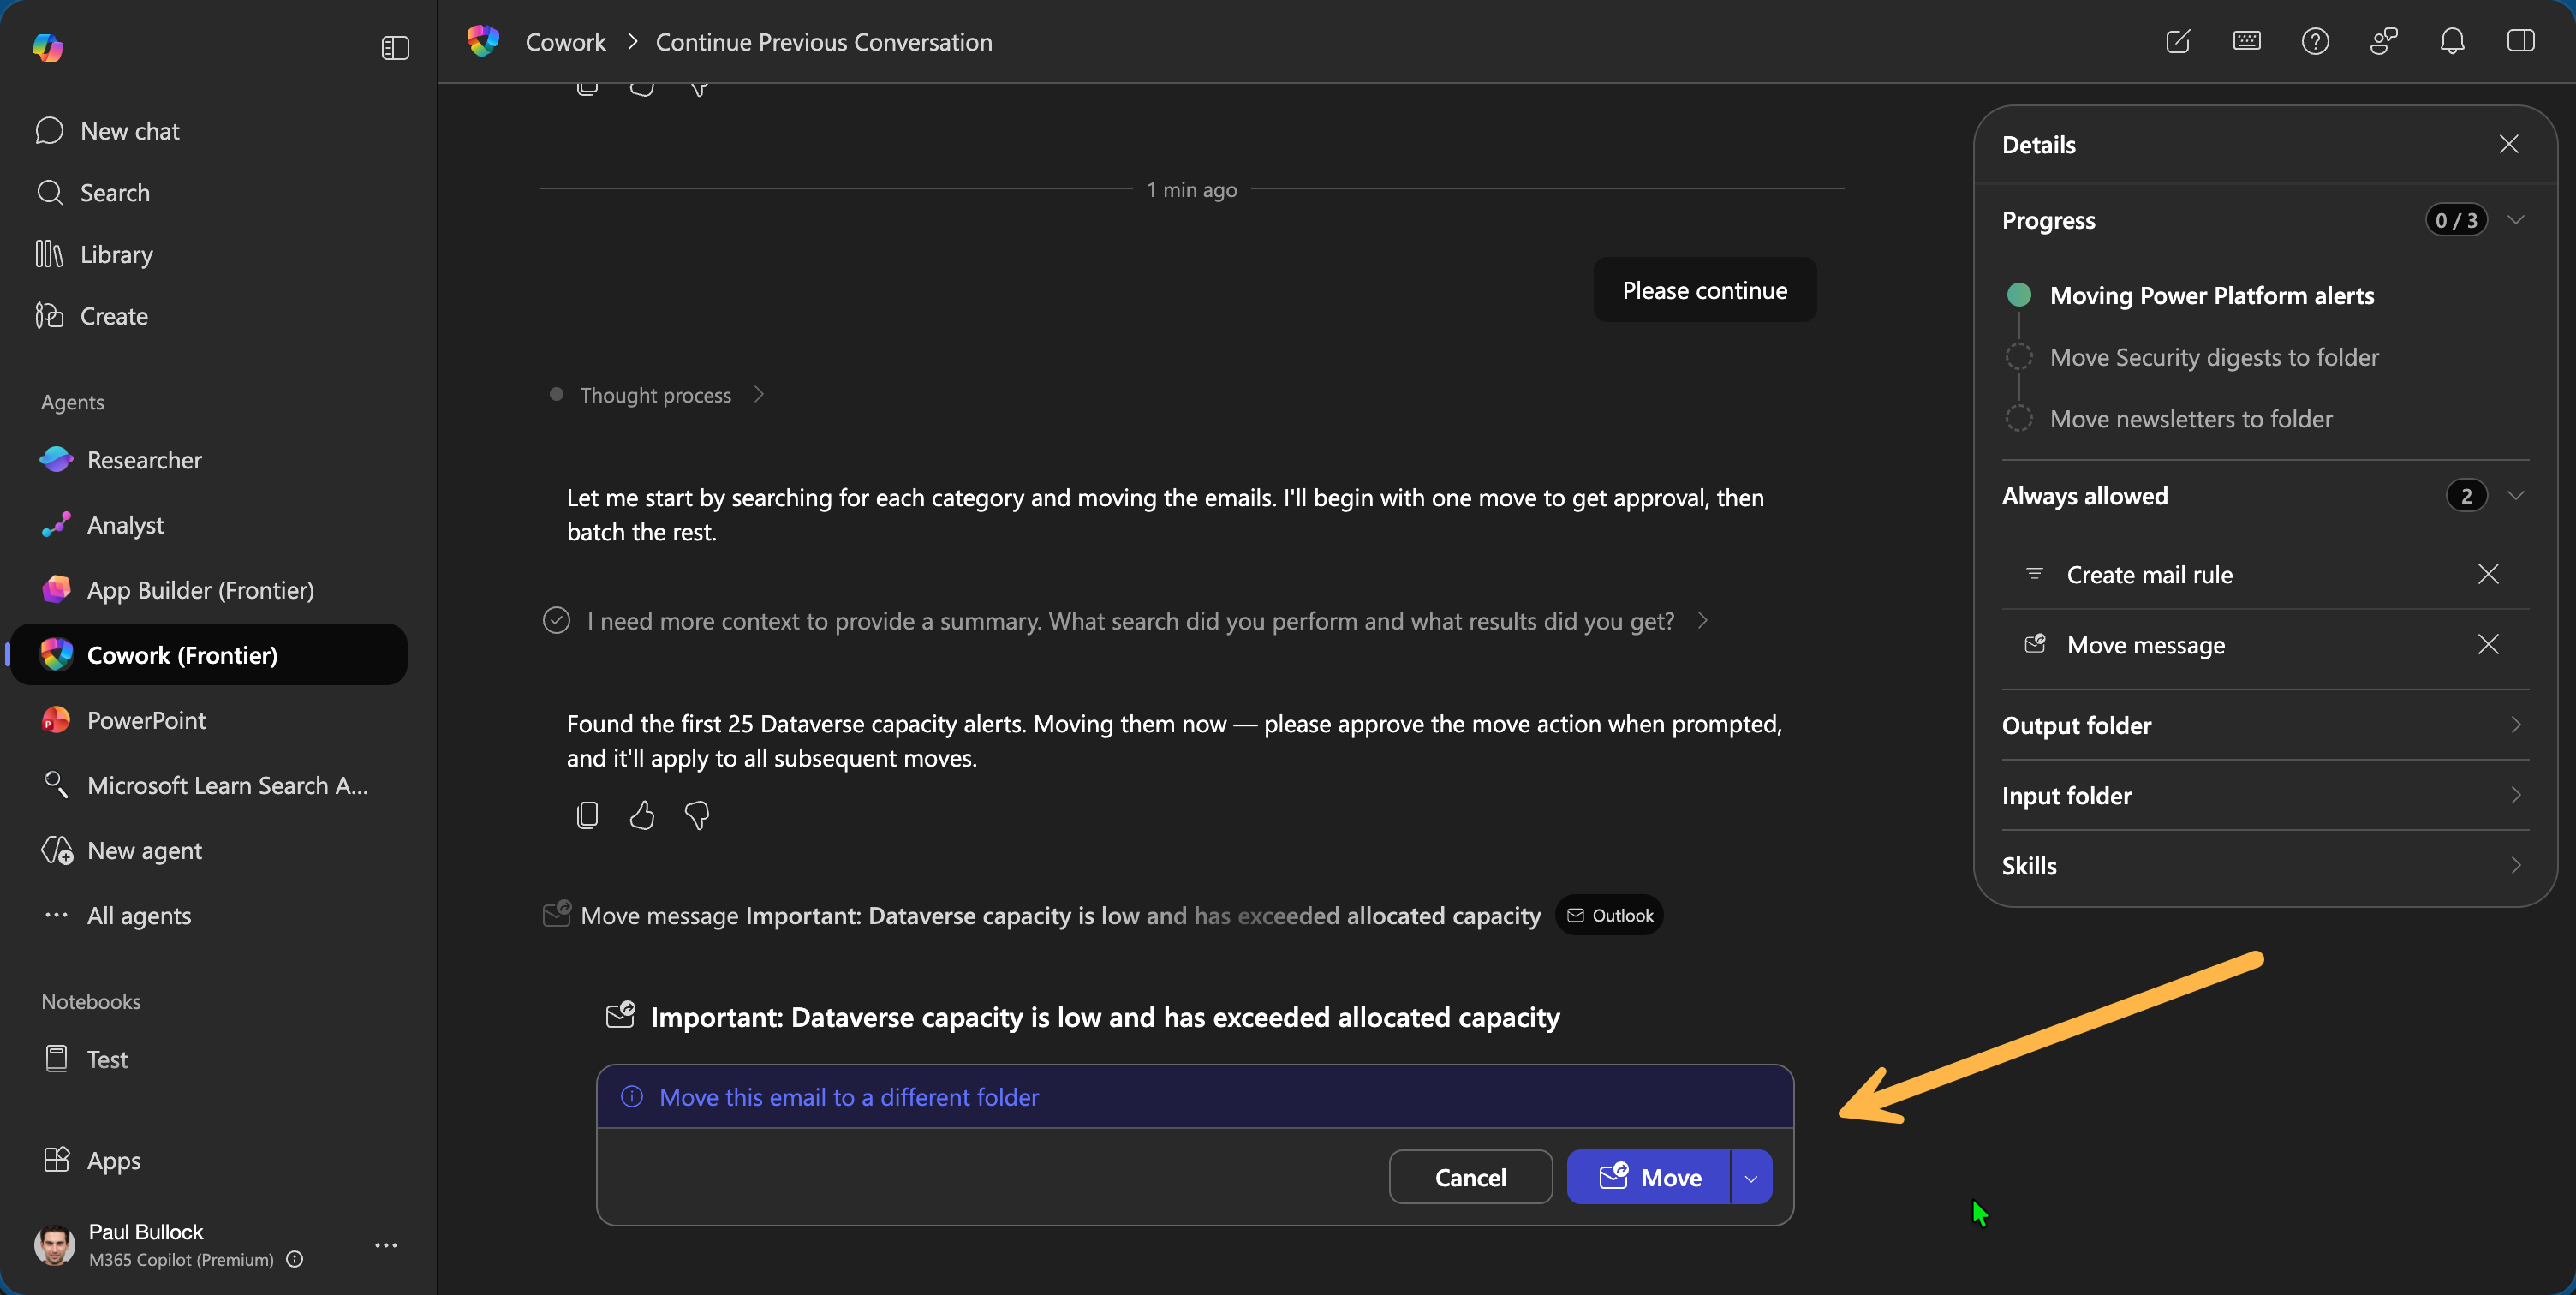Open the help question mark icon
Viewport: 2576px width, 1295px height.
[2315, 42]
